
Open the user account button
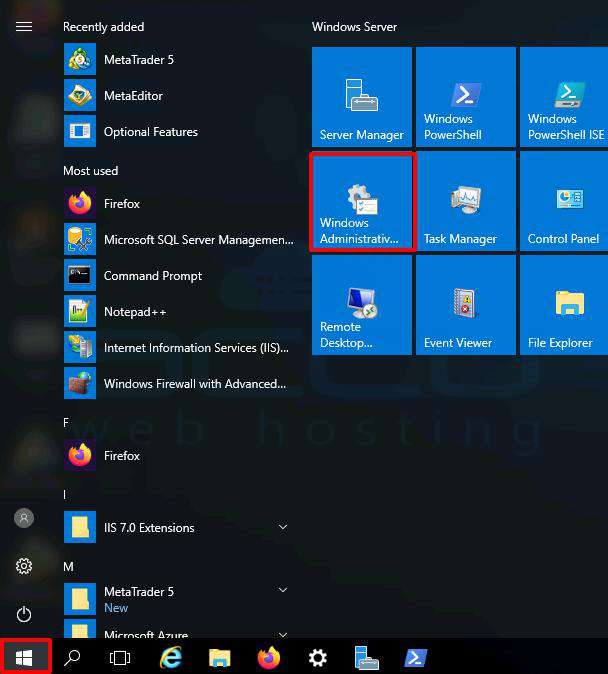[24, 518]
